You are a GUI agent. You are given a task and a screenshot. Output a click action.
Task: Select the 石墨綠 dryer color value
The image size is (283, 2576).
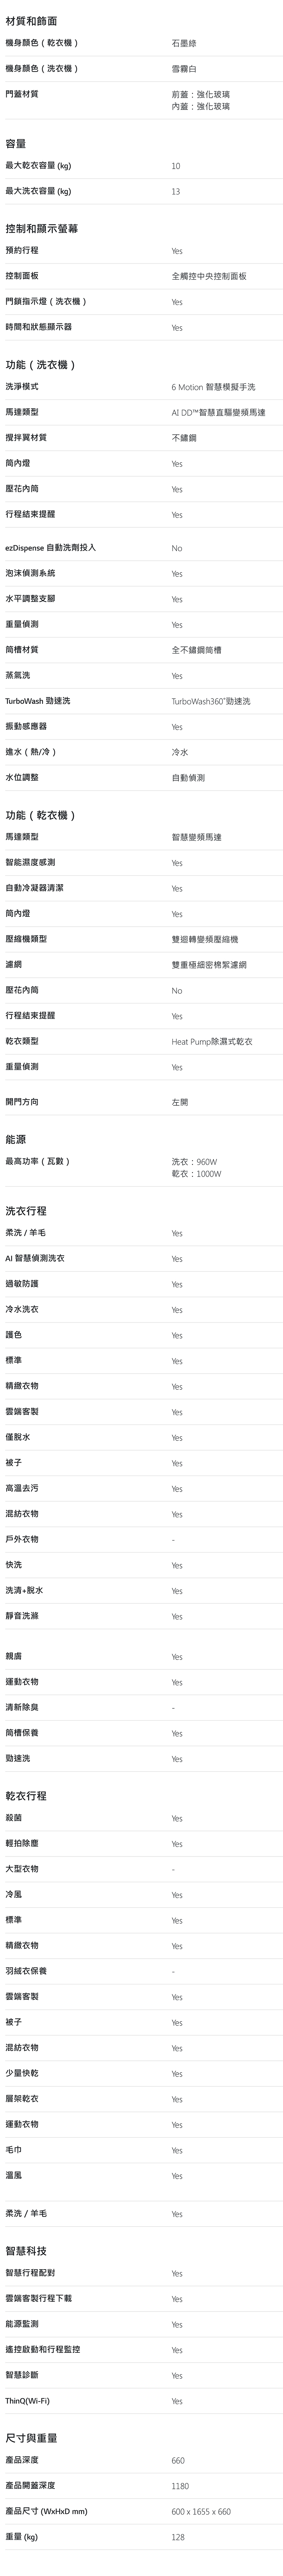click(184, 44)
